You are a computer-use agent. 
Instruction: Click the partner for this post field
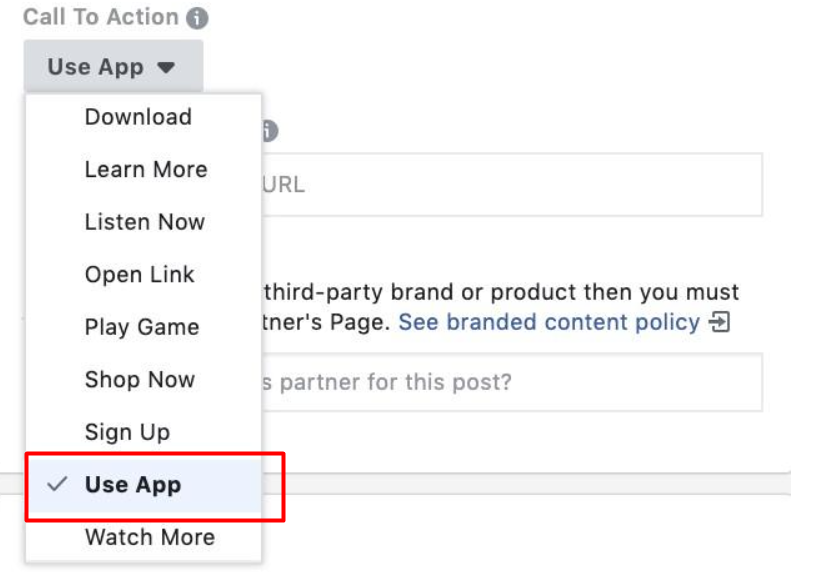pyautogui.click(x=510, y=383)
